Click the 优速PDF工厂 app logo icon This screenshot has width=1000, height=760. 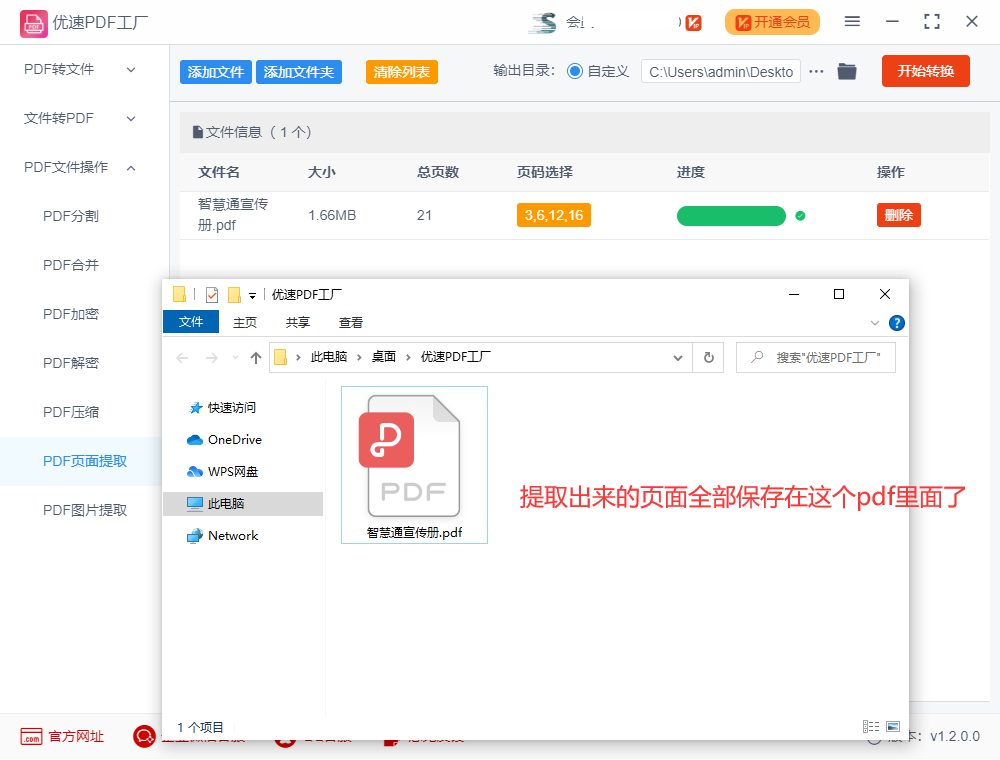click(x=33, y=24)
